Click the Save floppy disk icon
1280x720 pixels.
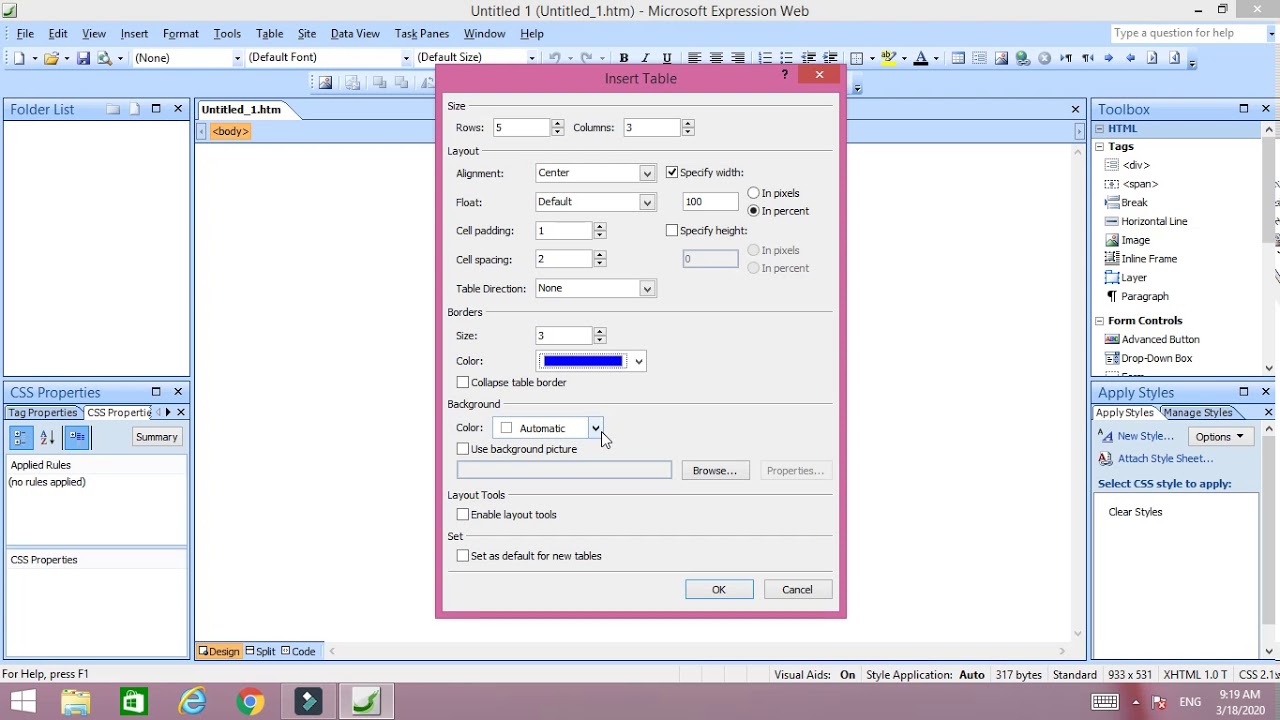[x=83, y=58]
